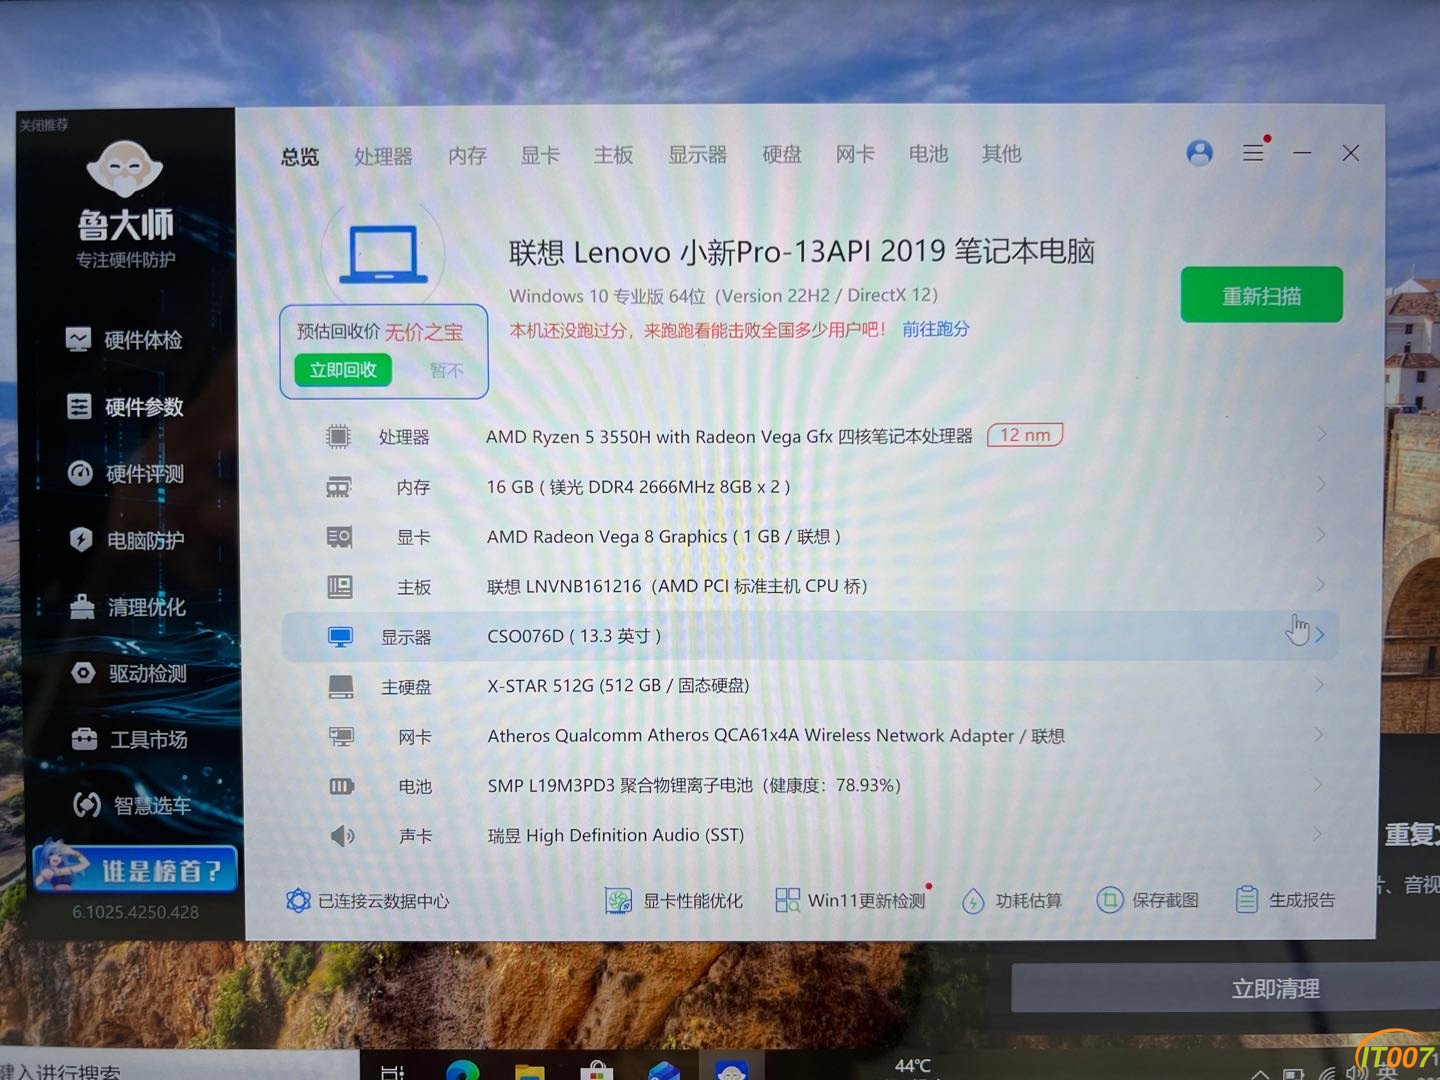The height and width of the screenshot is (1080, 1440).
Task: Open 工具市场 in the left sidebar
Action: tap(130, 739)
